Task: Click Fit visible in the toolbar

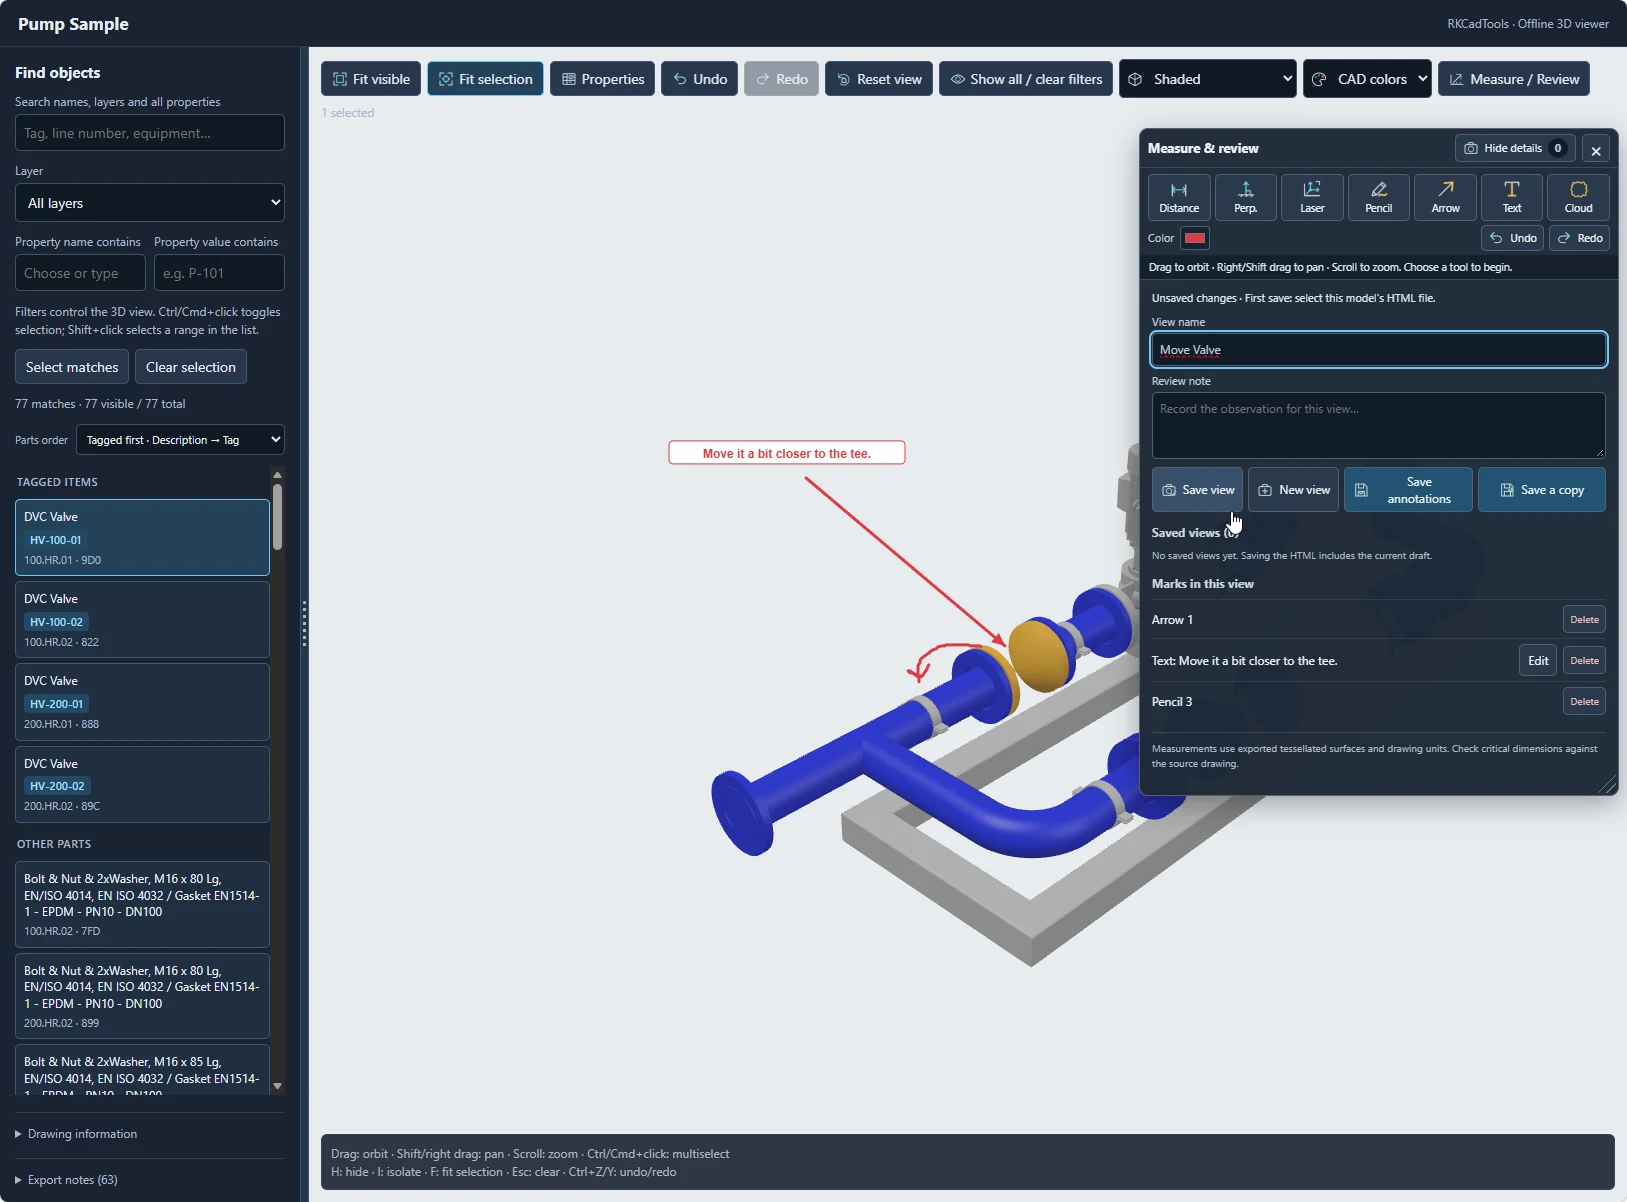Action: click(x=371, y=79)
